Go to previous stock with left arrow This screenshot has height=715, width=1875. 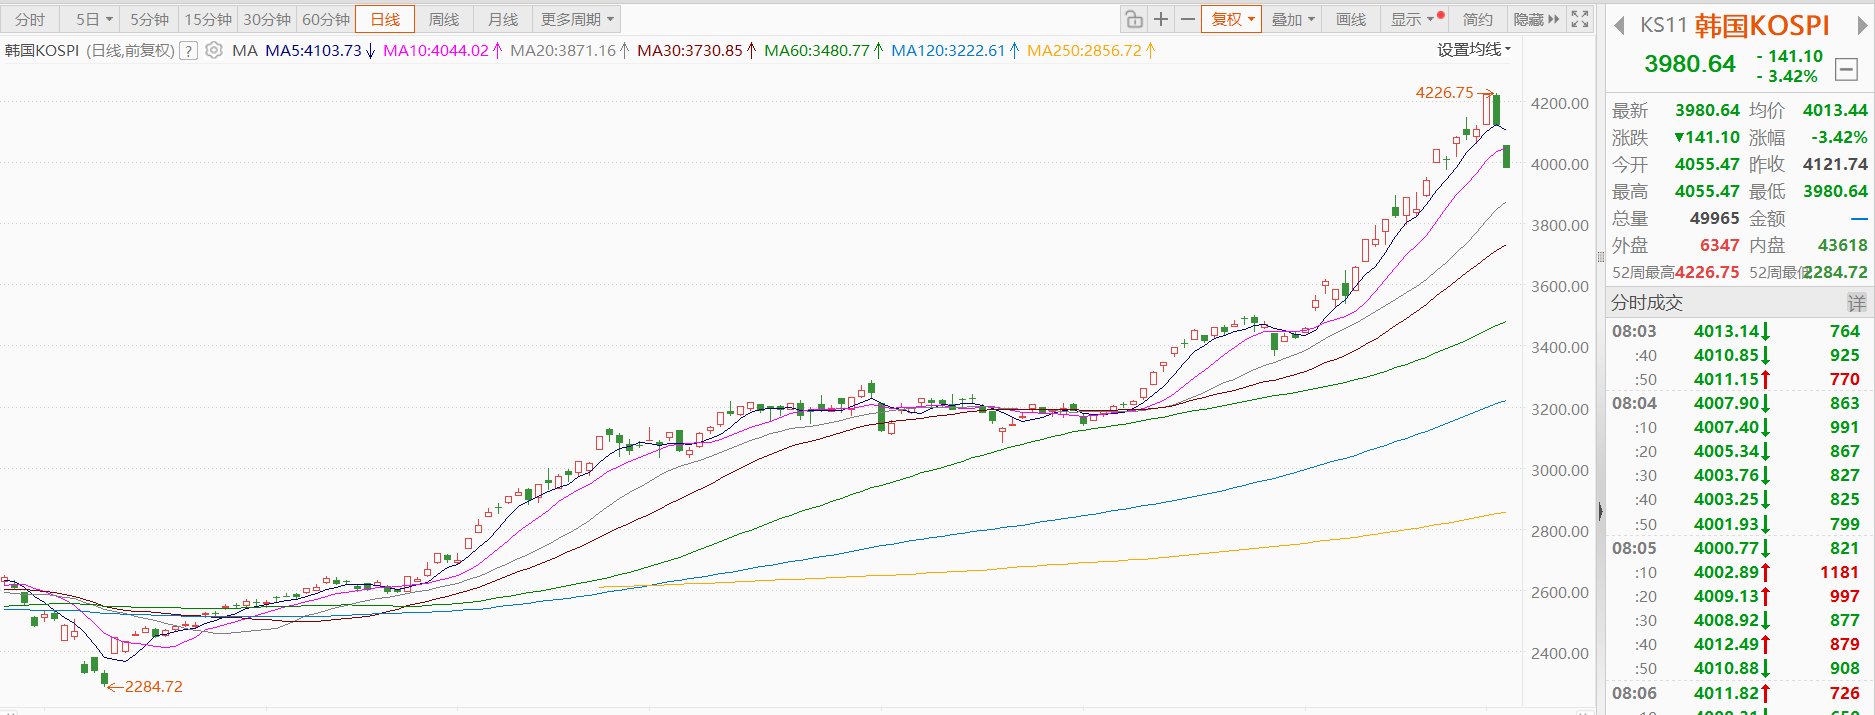coord(1619,26)
